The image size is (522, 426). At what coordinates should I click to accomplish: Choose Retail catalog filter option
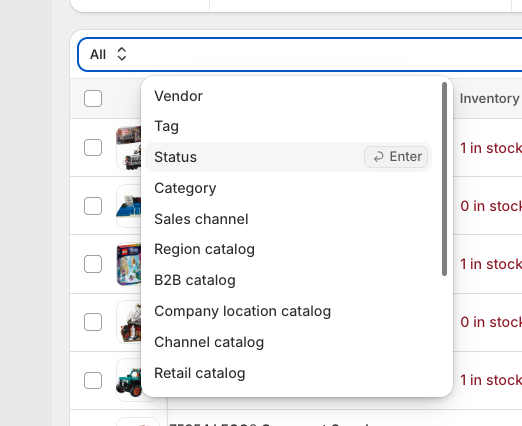288,373
